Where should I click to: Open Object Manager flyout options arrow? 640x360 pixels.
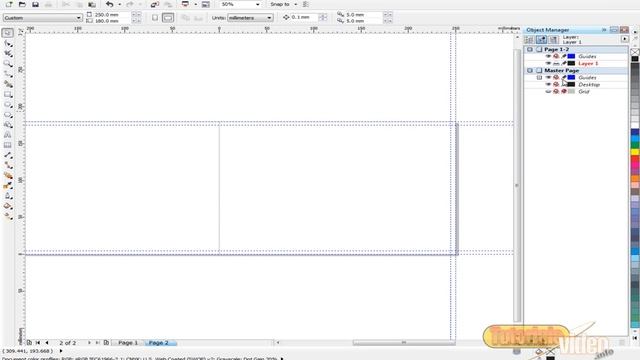tap(625, 39)
